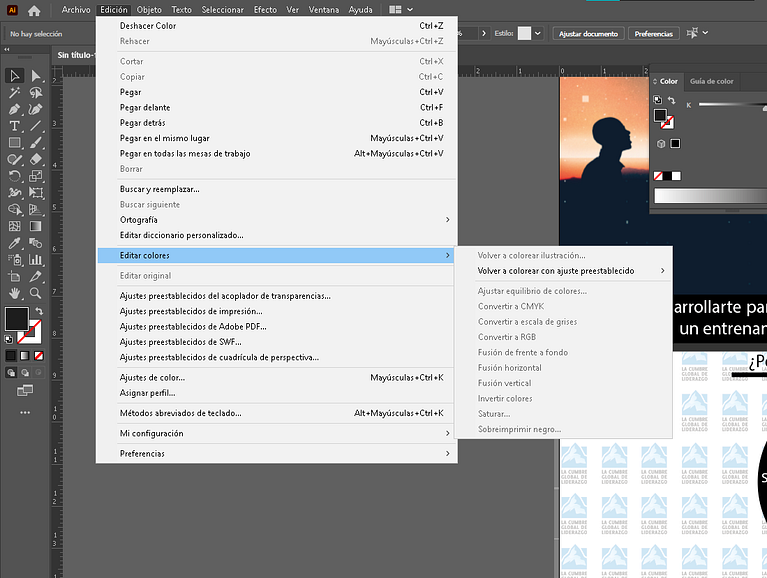Click the Ajustar documento button
This screenshot has width=767, height=578.
tap(587, 33)
